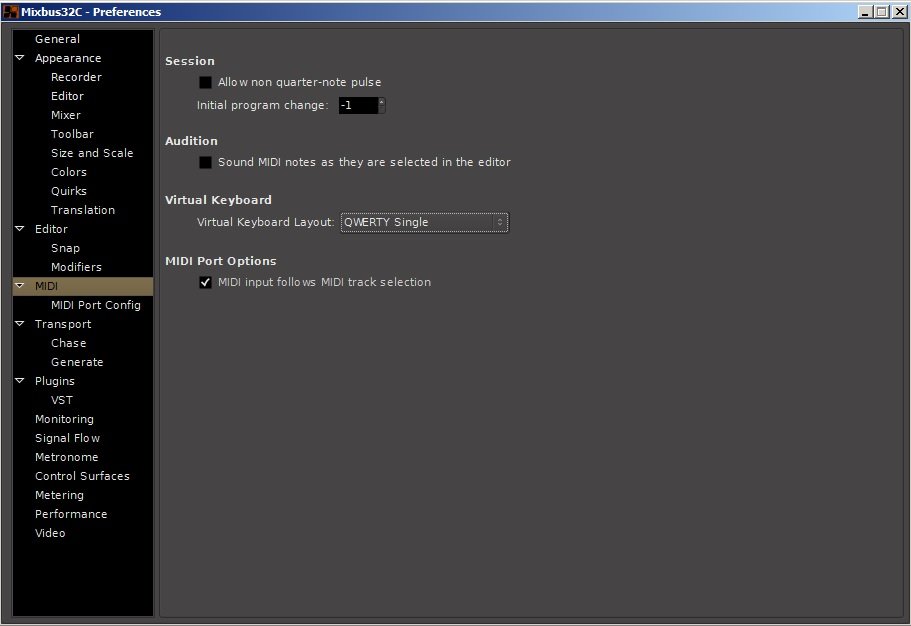Screen dimensions: 911x626
Task: Open the Chase transport settings
Action: click(69, 343)
